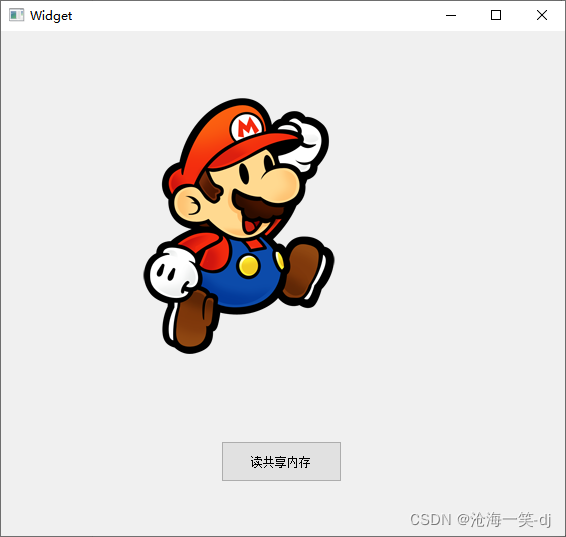Click the Widget title text
566x537 pixels.
51,16
